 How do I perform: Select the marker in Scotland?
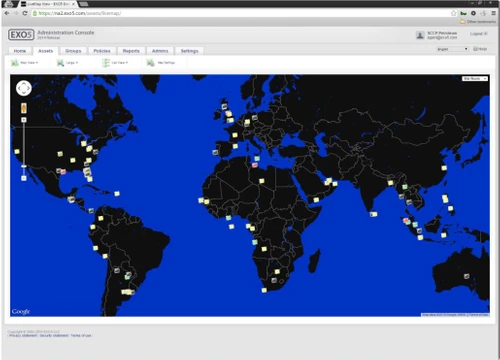point(224,107)
